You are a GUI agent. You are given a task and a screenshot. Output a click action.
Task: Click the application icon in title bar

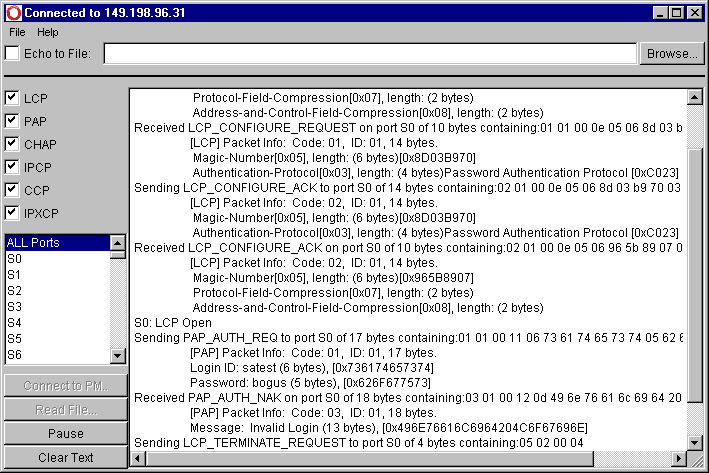click(x=12, y=12)
